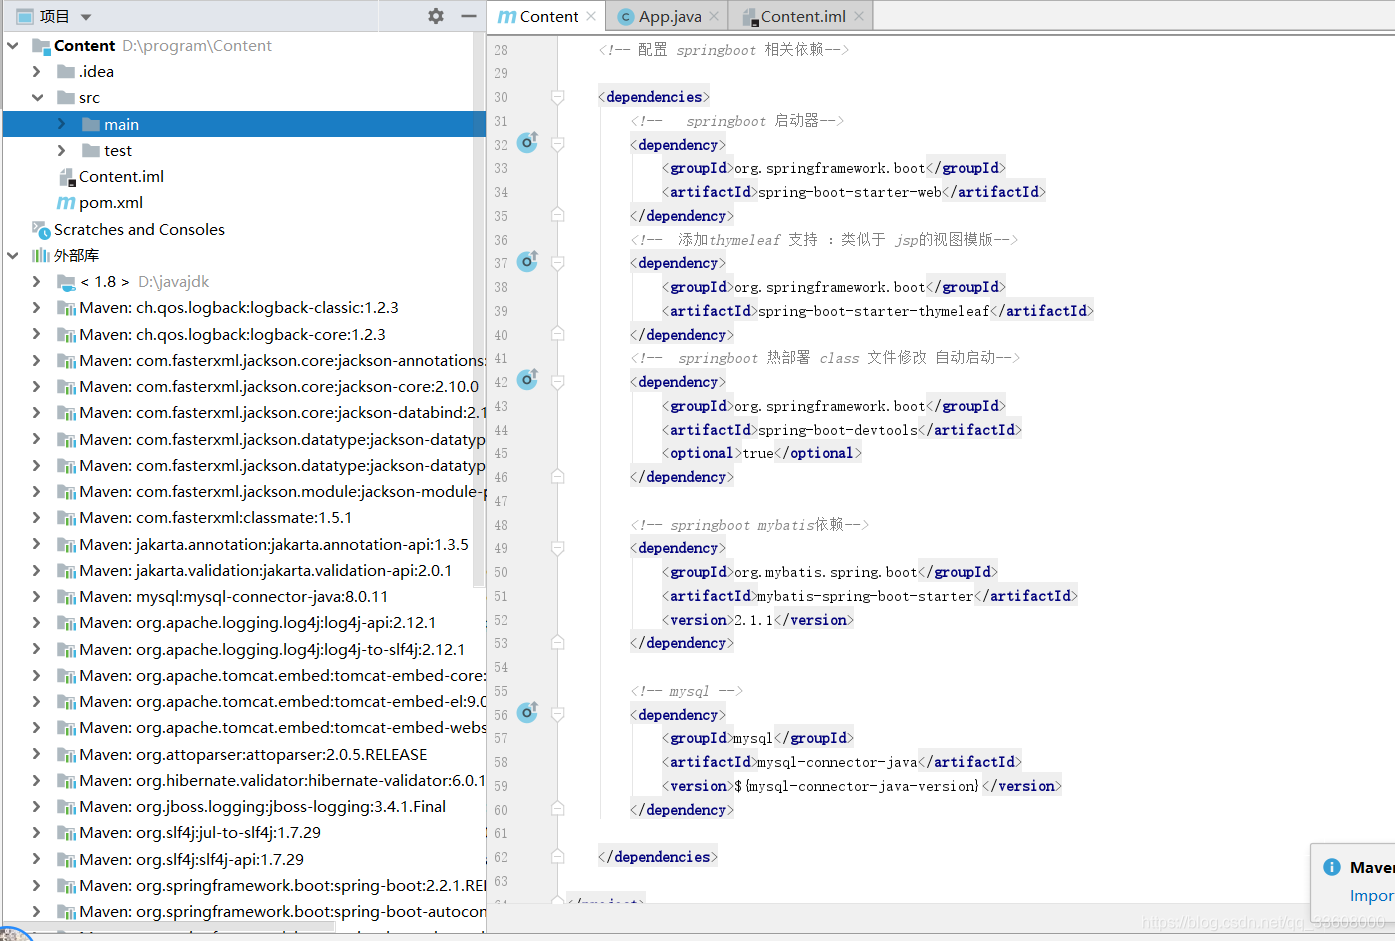This screenshot has width=1395, height=941.
Task: Click the Import link in Maven notification
Action: point(1371,895)
